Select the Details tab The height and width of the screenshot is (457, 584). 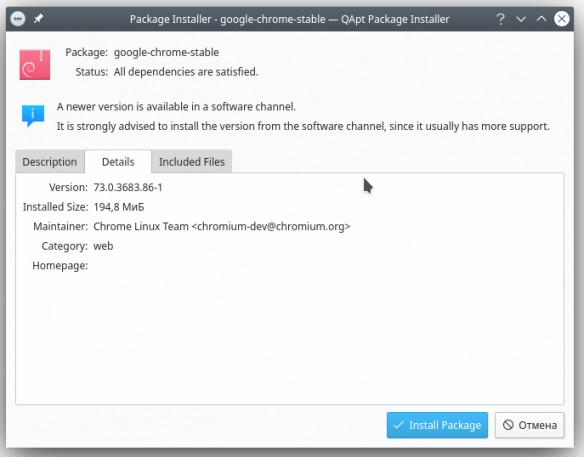click(118, 162)
